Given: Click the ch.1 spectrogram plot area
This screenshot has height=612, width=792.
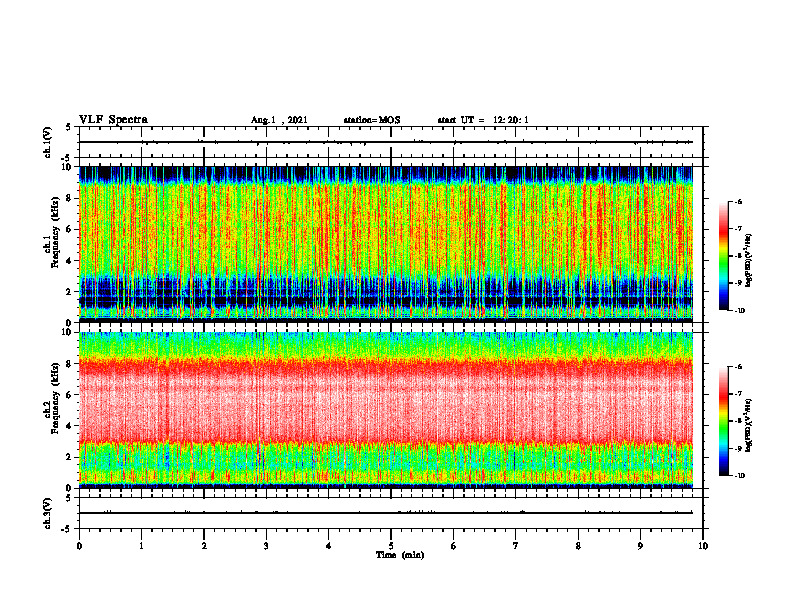Looking at the screenshot, I should click(x=386, y=244).
